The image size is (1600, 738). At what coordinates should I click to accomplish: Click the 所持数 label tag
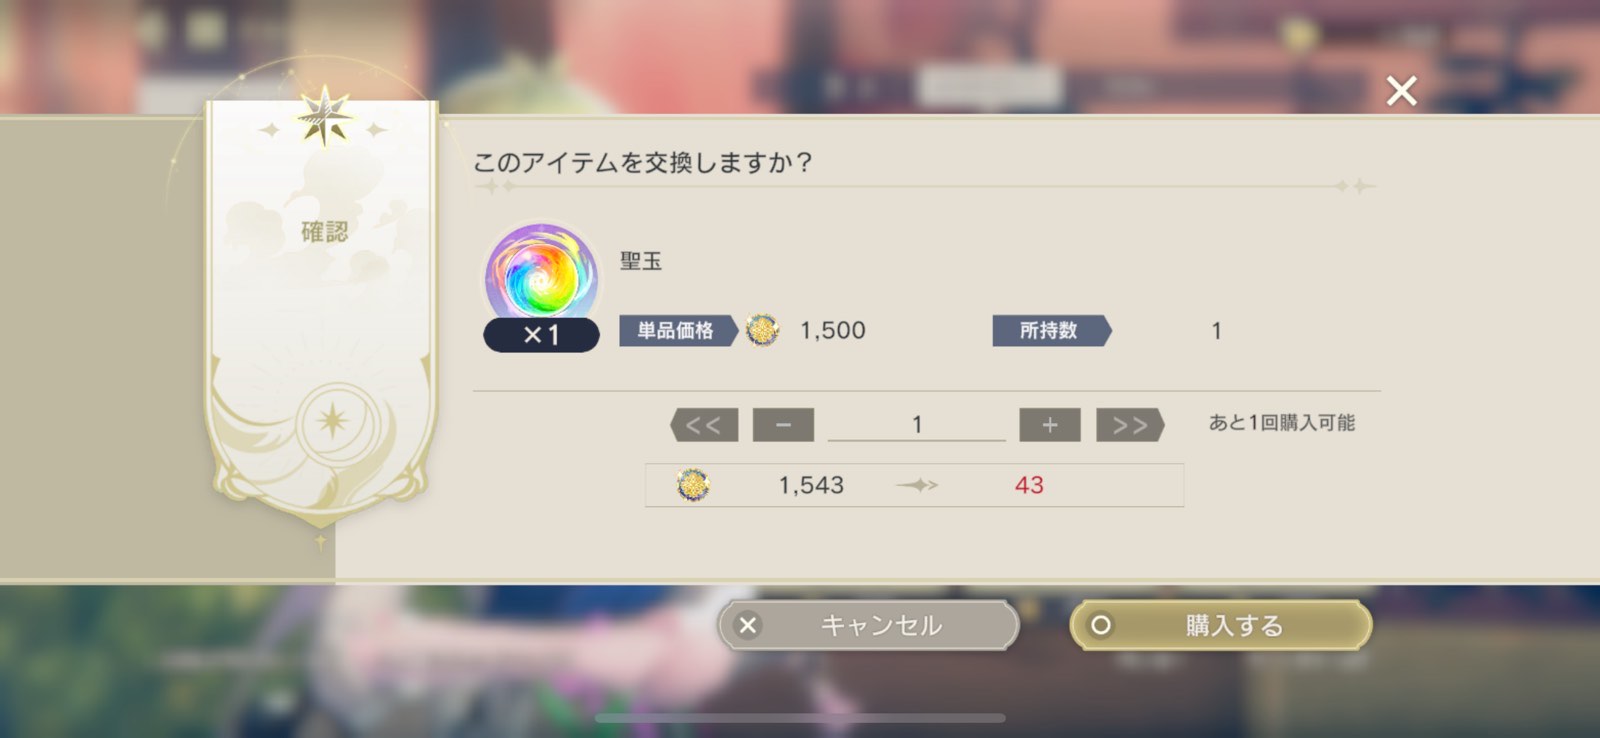coord(1052,330)
